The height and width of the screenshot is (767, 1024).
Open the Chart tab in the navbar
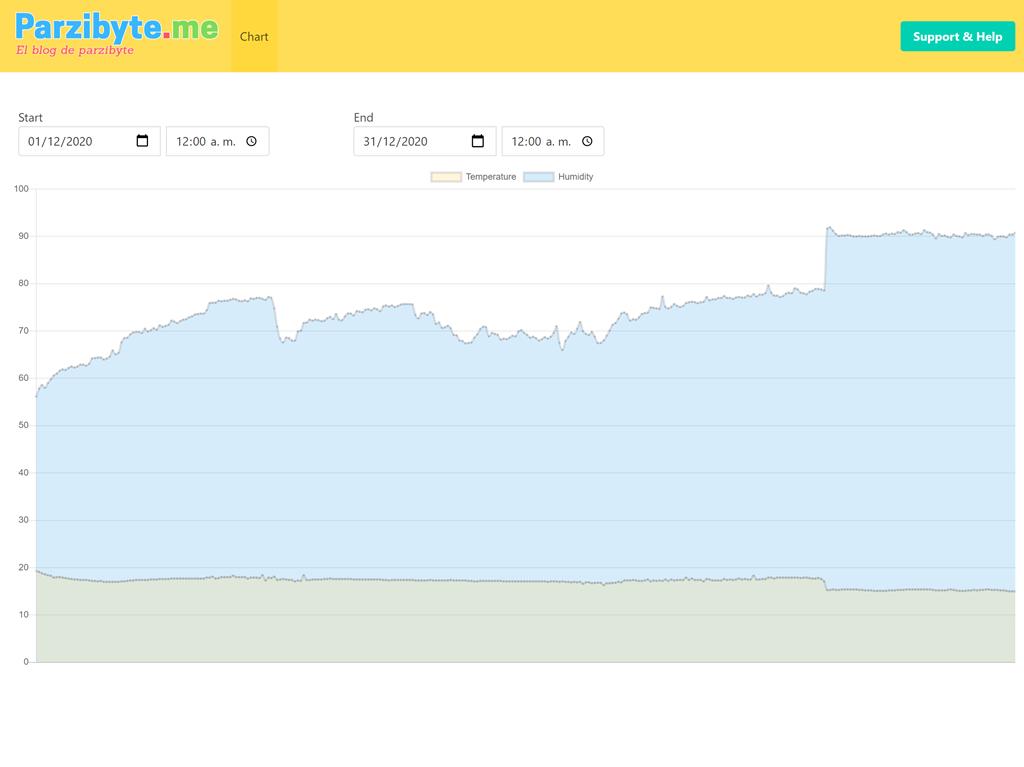(x=254, y=37)
